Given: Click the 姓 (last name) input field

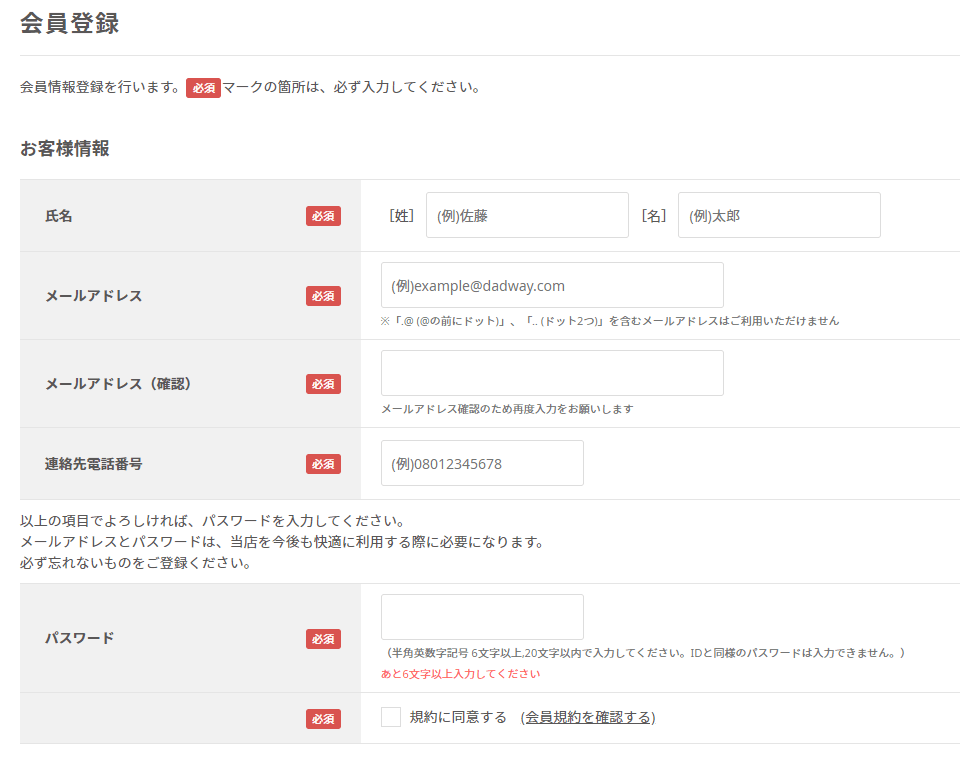Looking at the screenshot, I should [x=527, y=215].
